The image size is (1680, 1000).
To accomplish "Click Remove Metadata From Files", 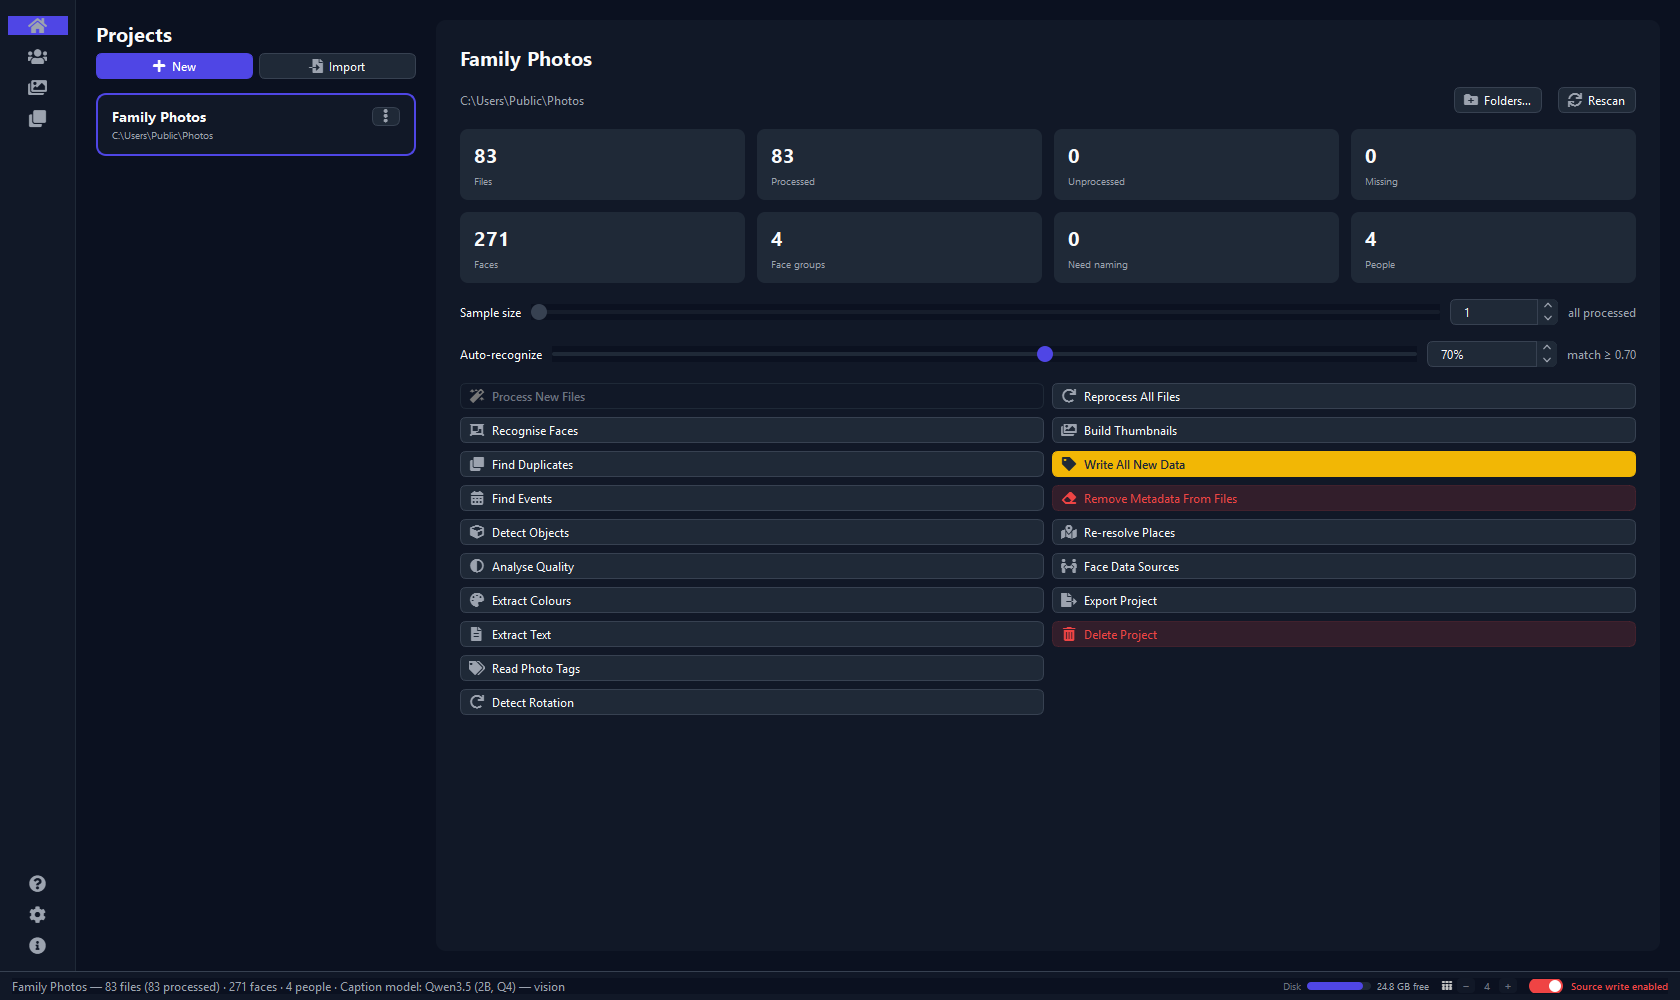I will tap(1344, 499).
